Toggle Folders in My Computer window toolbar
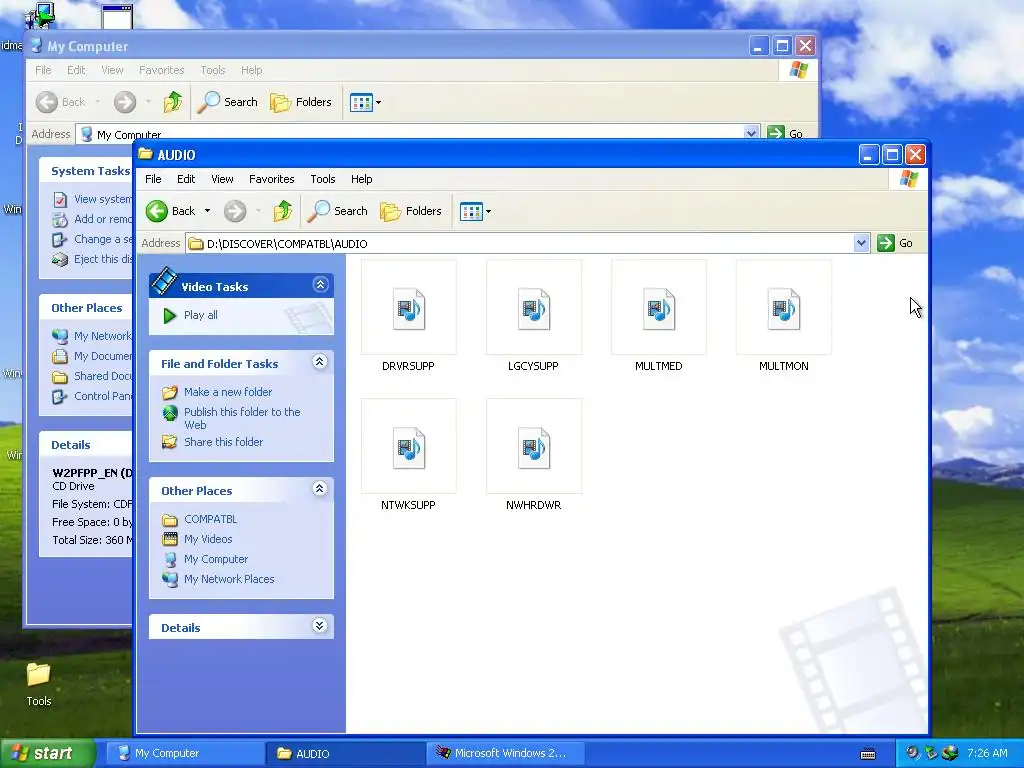Viewport: 1024px width, 768px height. coord(301,102)
